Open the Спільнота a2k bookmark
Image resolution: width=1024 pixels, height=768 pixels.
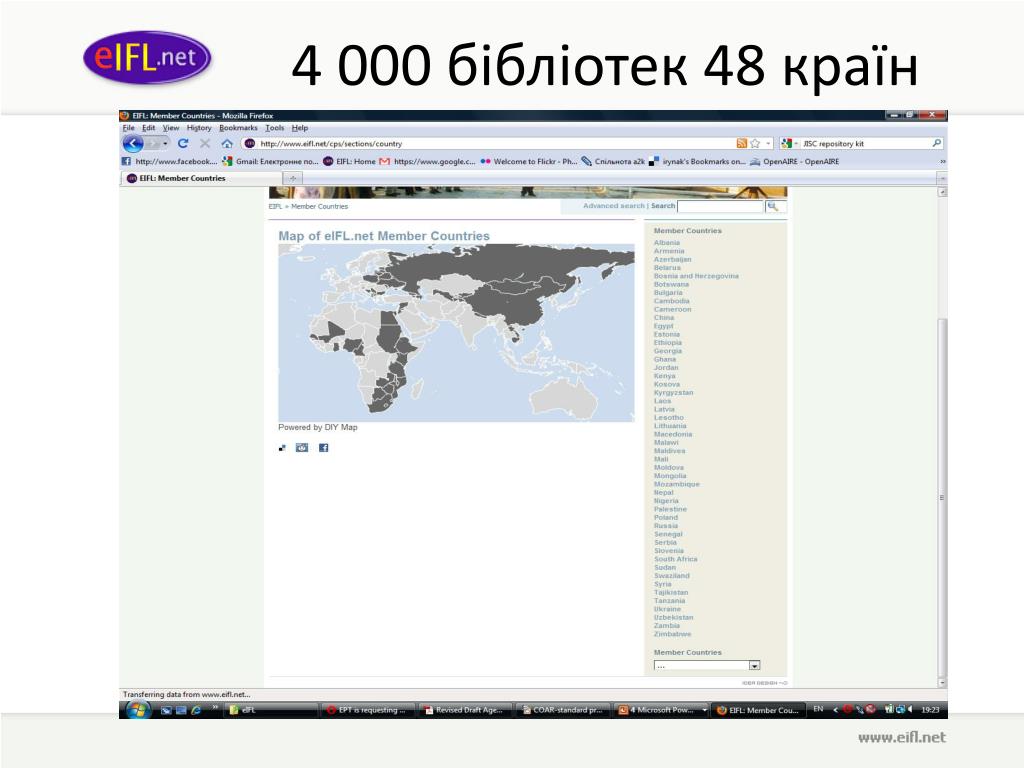(613, 161)
